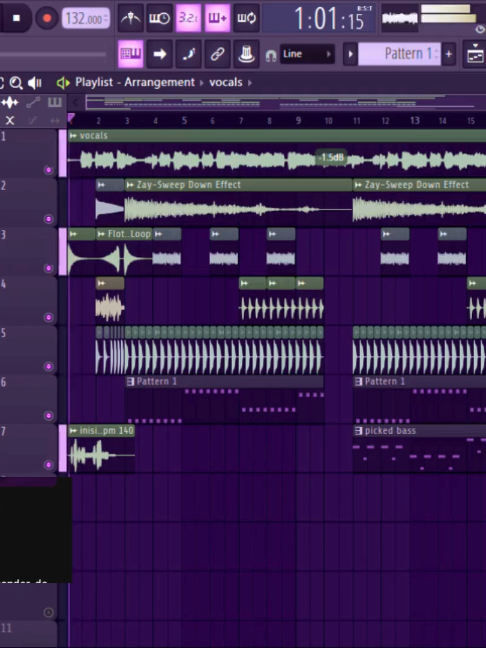Viewport: 486px width, 648px height.
Task: Mute track 1 with its purple dot
Action: click(48, 170)
